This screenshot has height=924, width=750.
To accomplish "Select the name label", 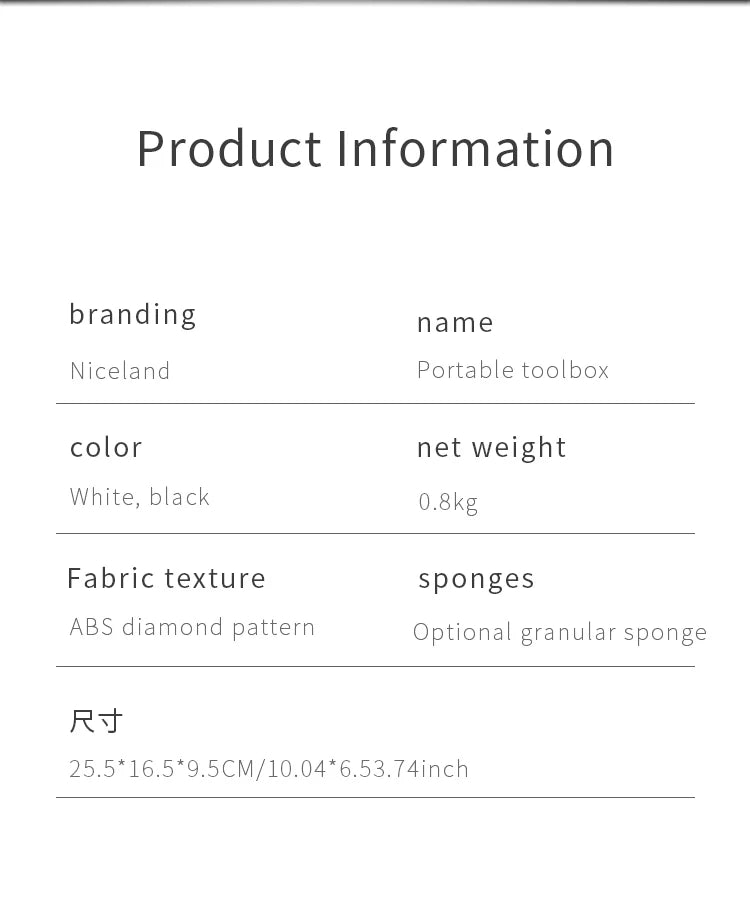I will click(x=455, y=323).
